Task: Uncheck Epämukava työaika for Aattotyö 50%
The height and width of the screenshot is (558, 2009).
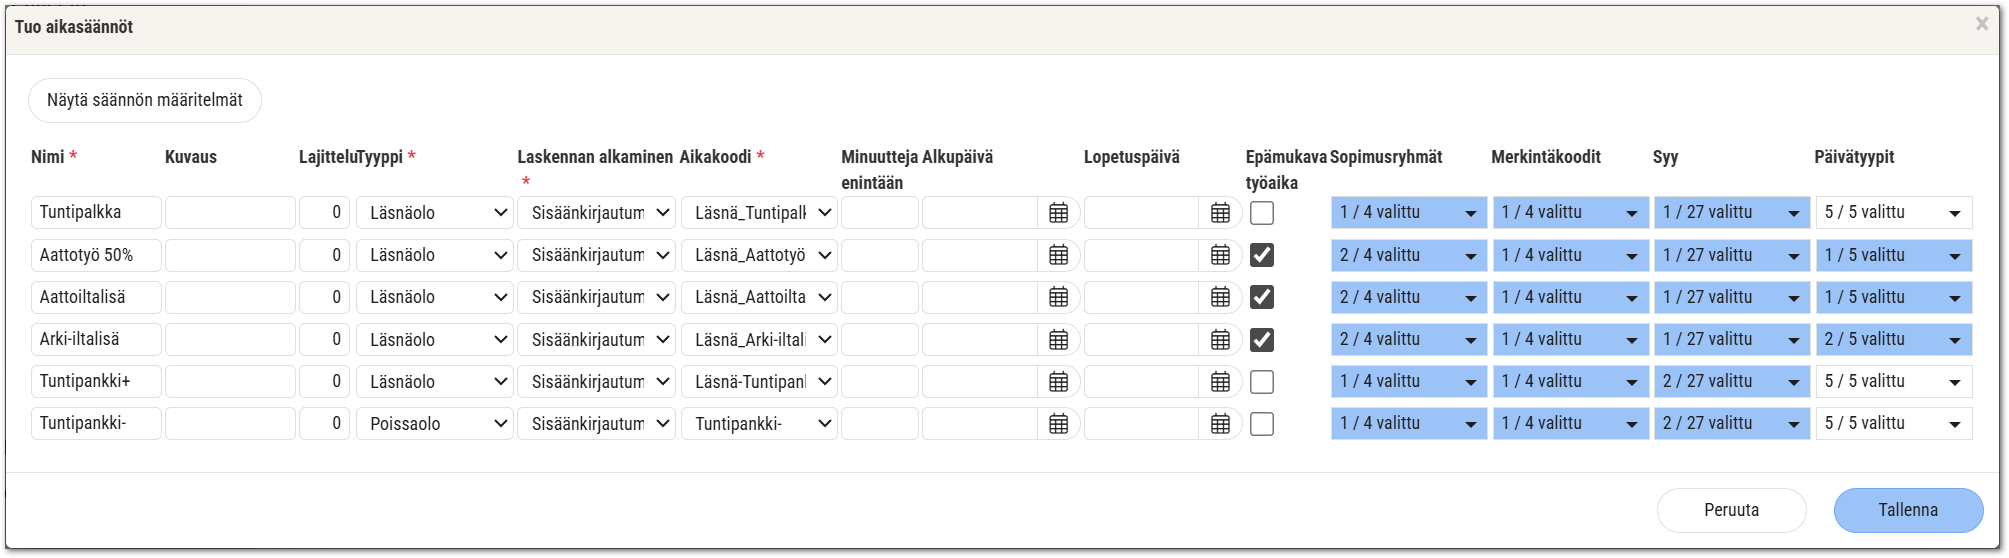Action: (1262, 255)
